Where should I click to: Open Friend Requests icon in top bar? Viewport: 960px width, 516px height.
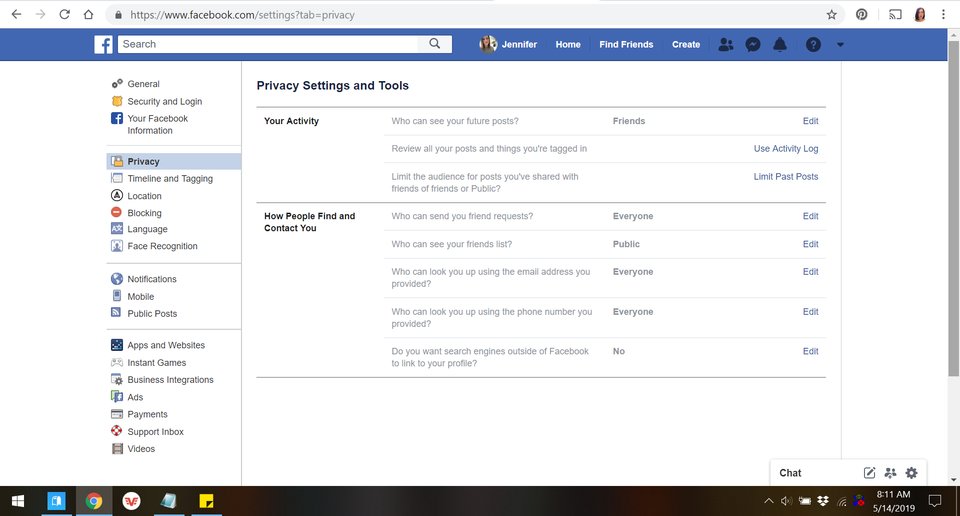(726, 44)
